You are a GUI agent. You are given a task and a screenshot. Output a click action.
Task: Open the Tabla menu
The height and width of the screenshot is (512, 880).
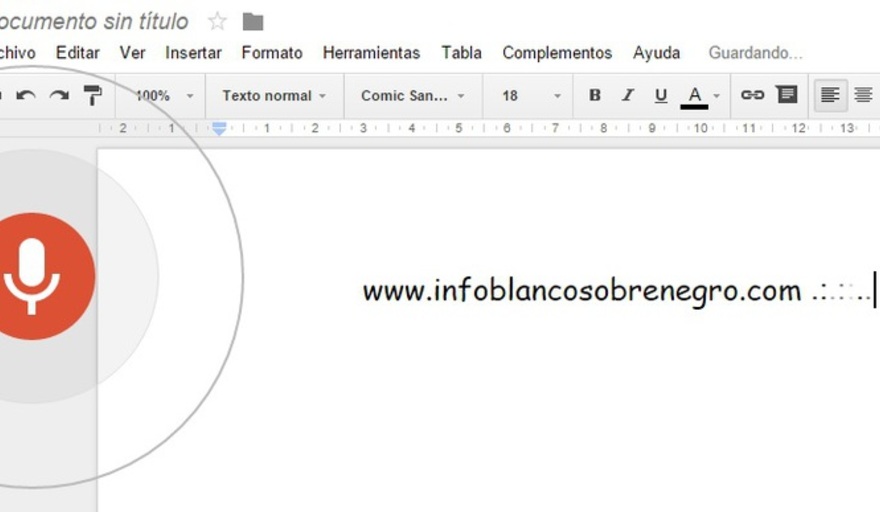[x=461, y=53]
